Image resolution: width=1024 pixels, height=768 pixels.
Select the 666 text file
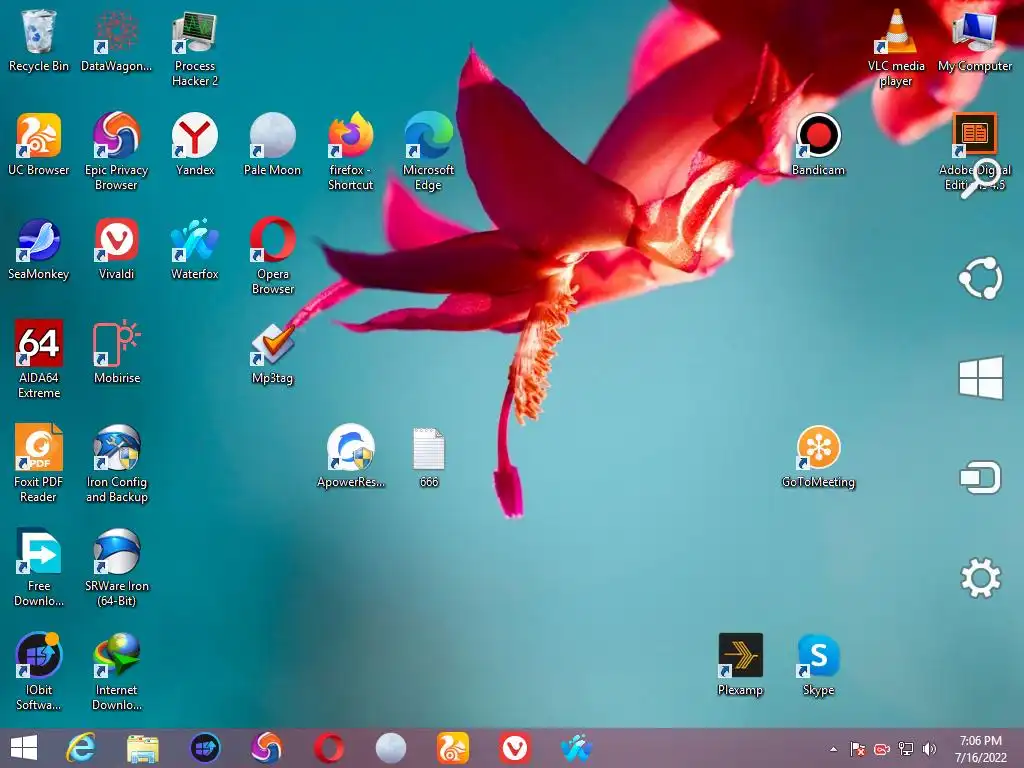click(x=428, y=457)
